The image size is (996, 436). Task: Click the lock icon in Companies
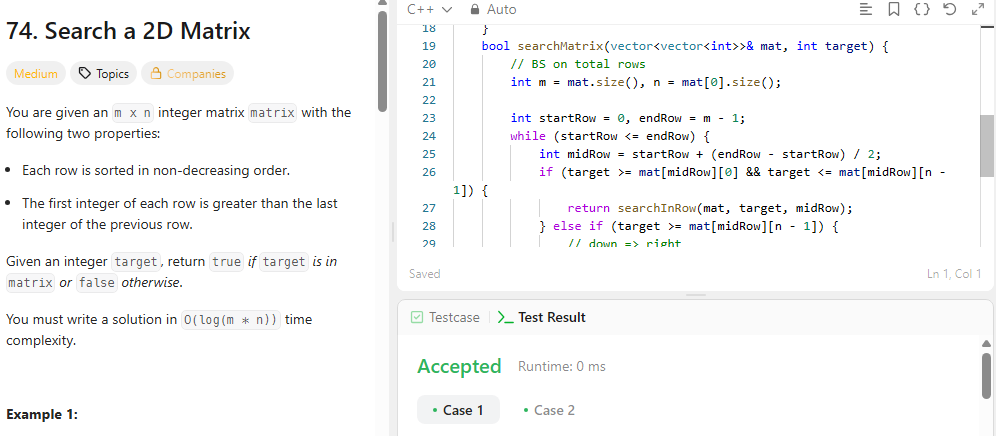pyautogui.click(x=155, y=74)
